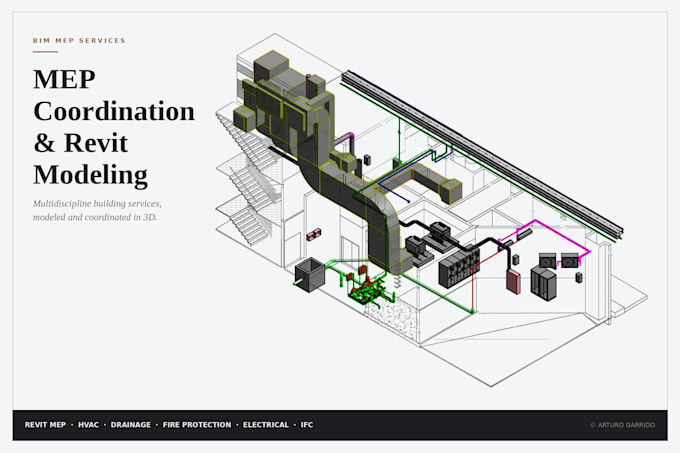Click "REVIT MEP" in the footer bar
680x453 pixels.
[45, 425]
